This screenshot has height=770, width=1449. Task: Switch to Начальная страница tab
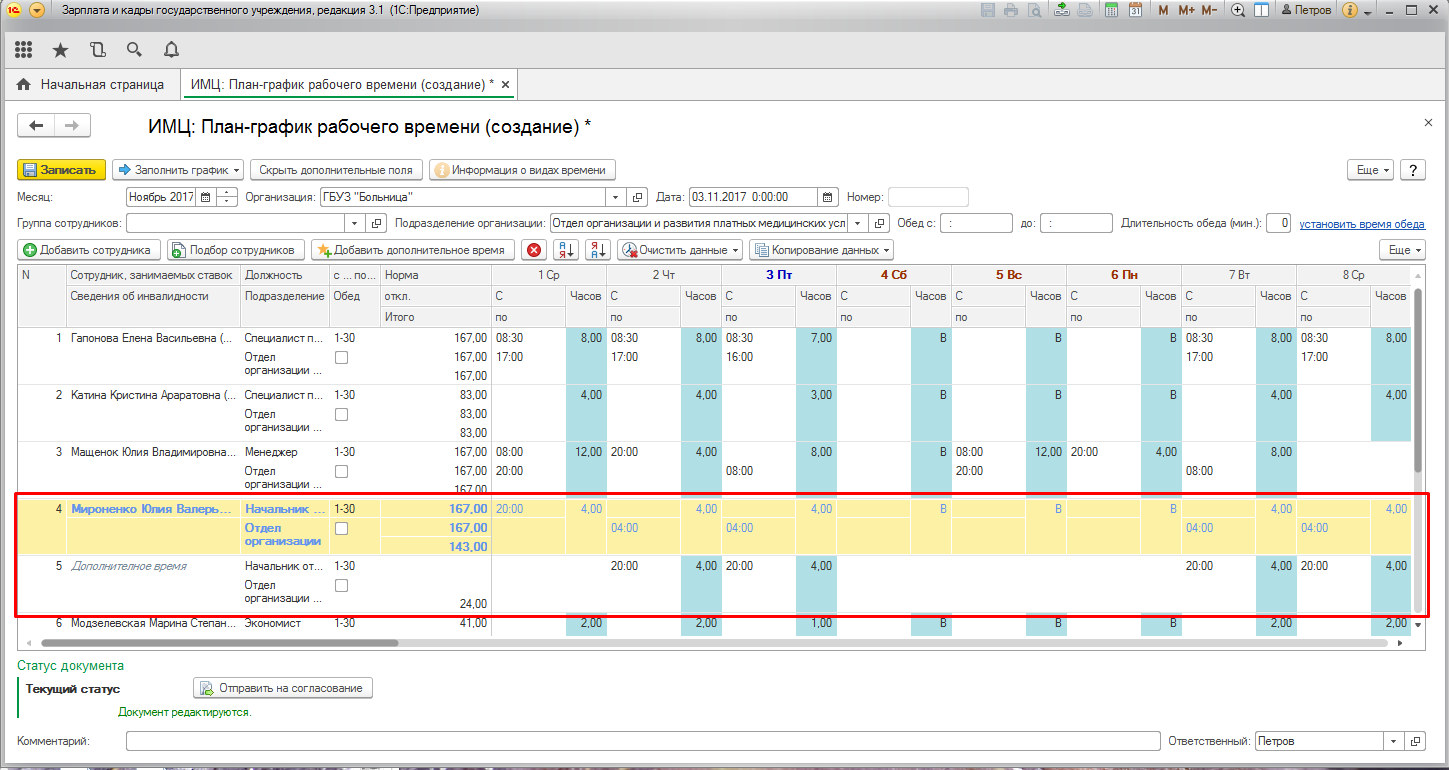pos(92,85)
